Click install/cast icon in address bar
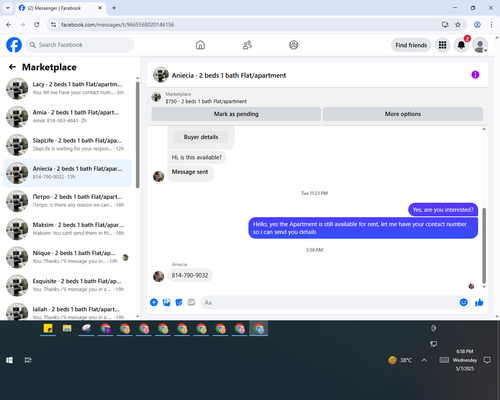500x400 pixels. click(445, 25)
